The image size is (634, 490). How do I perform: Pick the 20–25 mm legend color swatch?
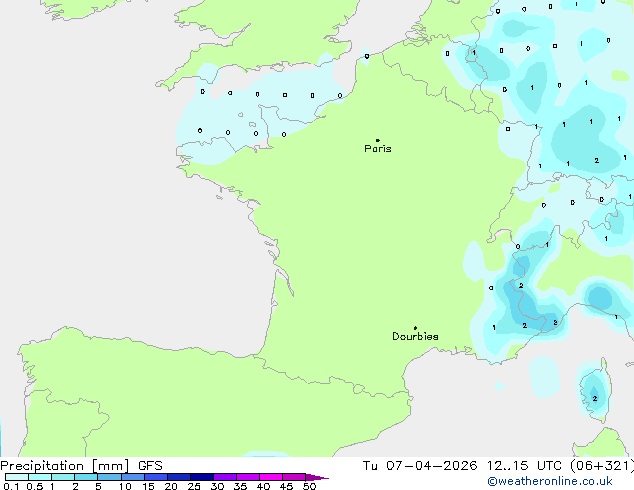(x=178, y=477)
